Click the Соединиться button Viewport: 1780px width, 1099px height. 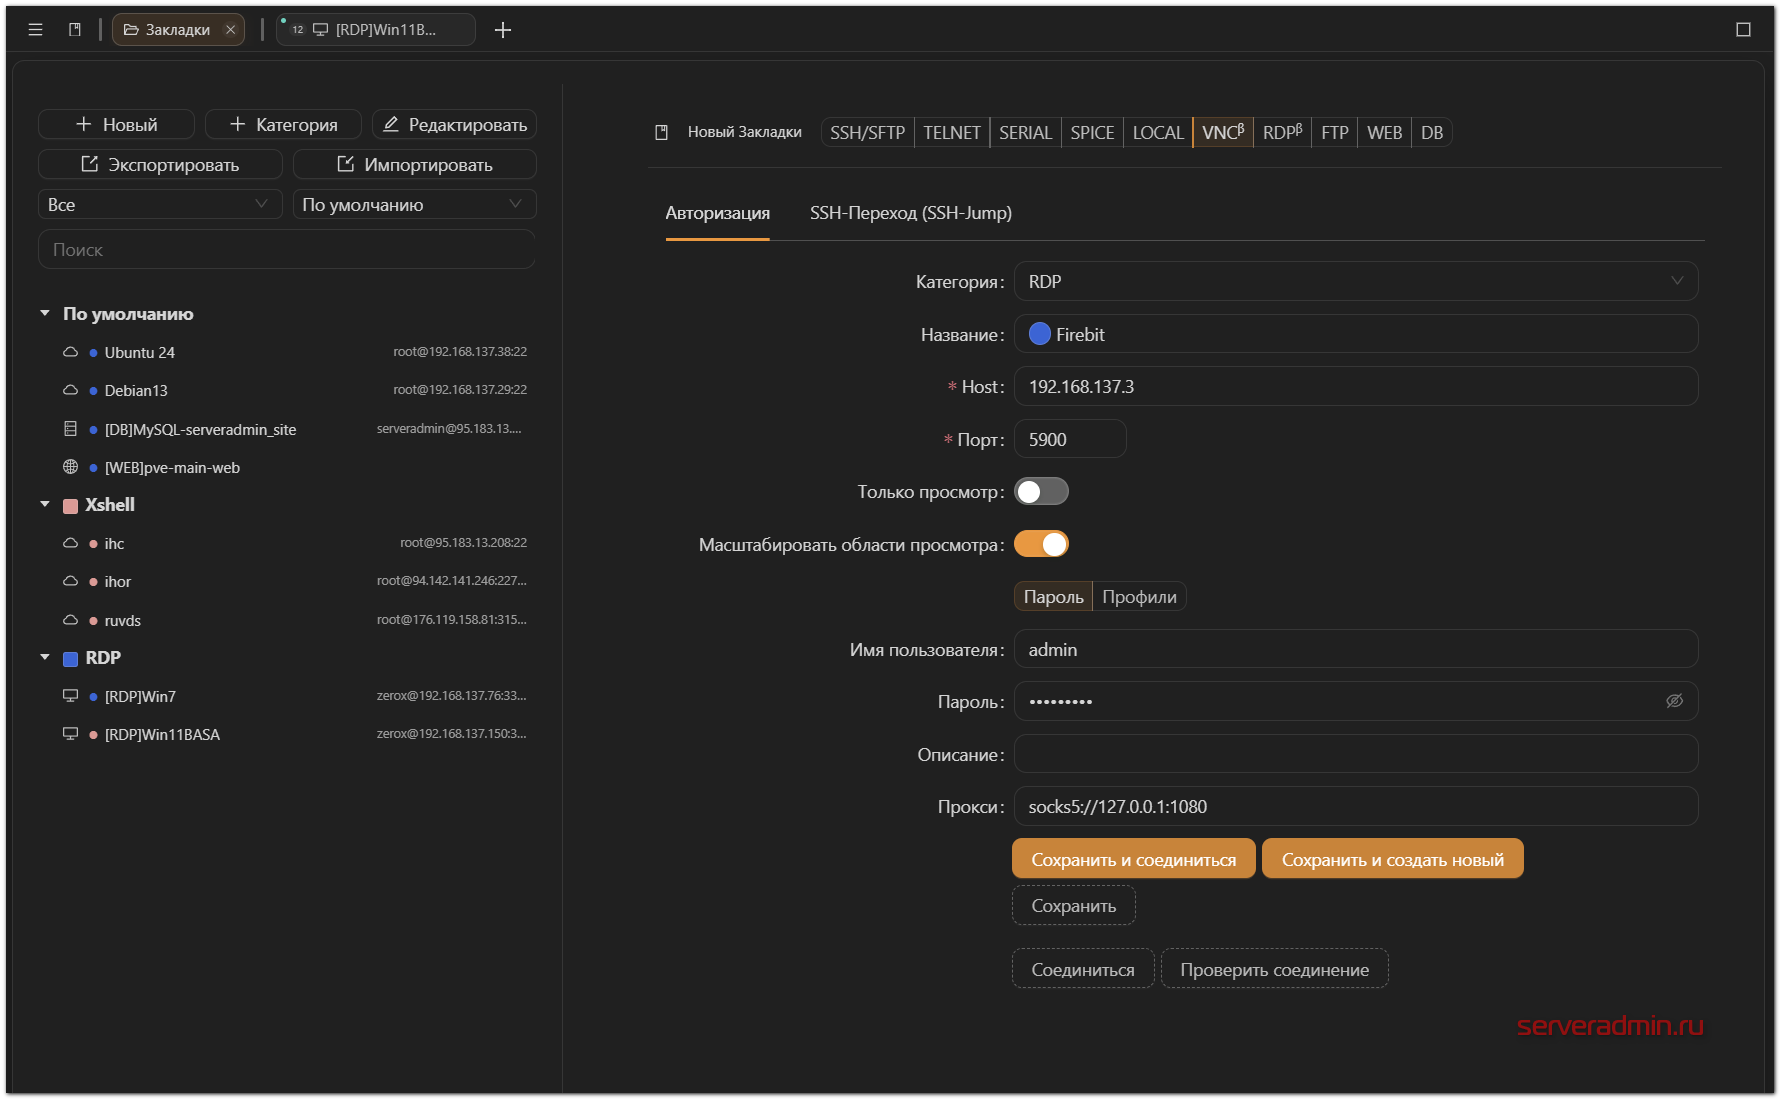(1083, 969)
